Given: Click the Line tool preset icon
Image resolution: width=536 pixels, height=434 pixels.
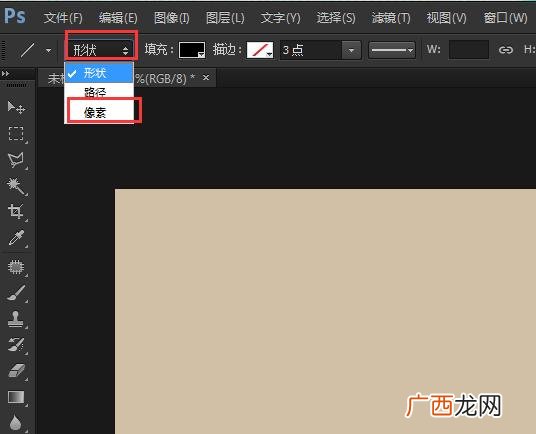Looking at the screenshot, I should click(27, 50).
